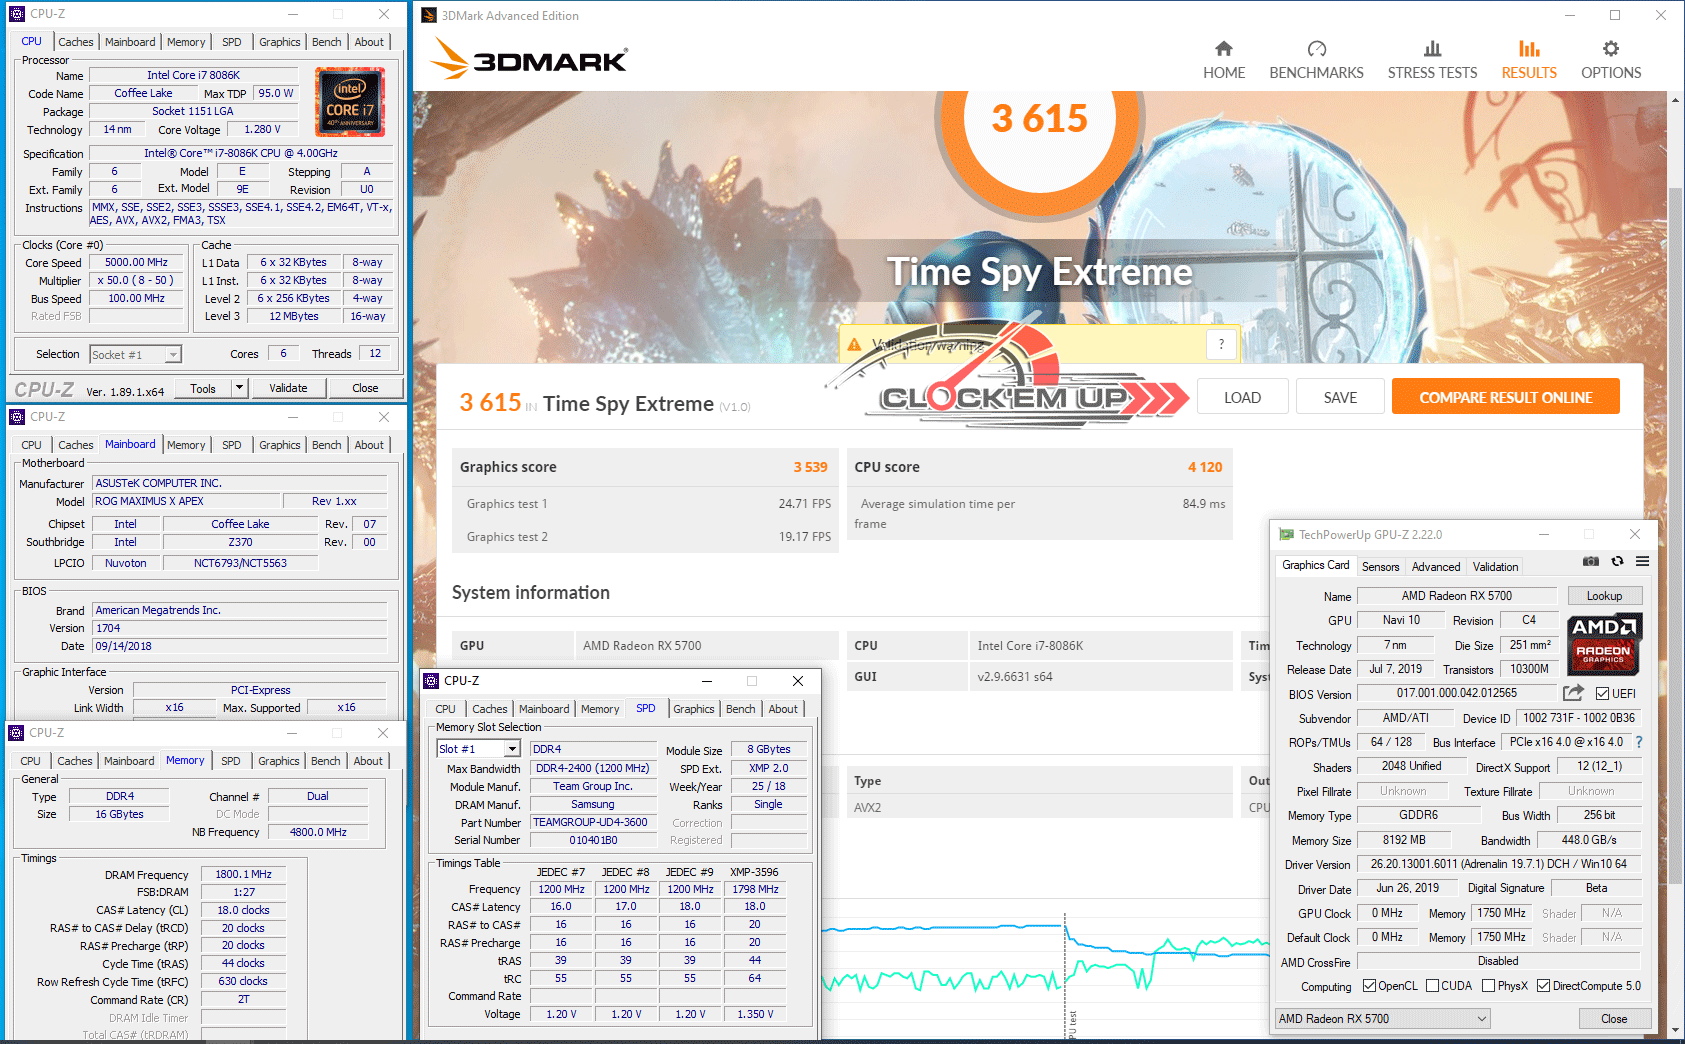Toggle the UEFI checkbox
The image size is (1685, 1044).
point(1602,694)
